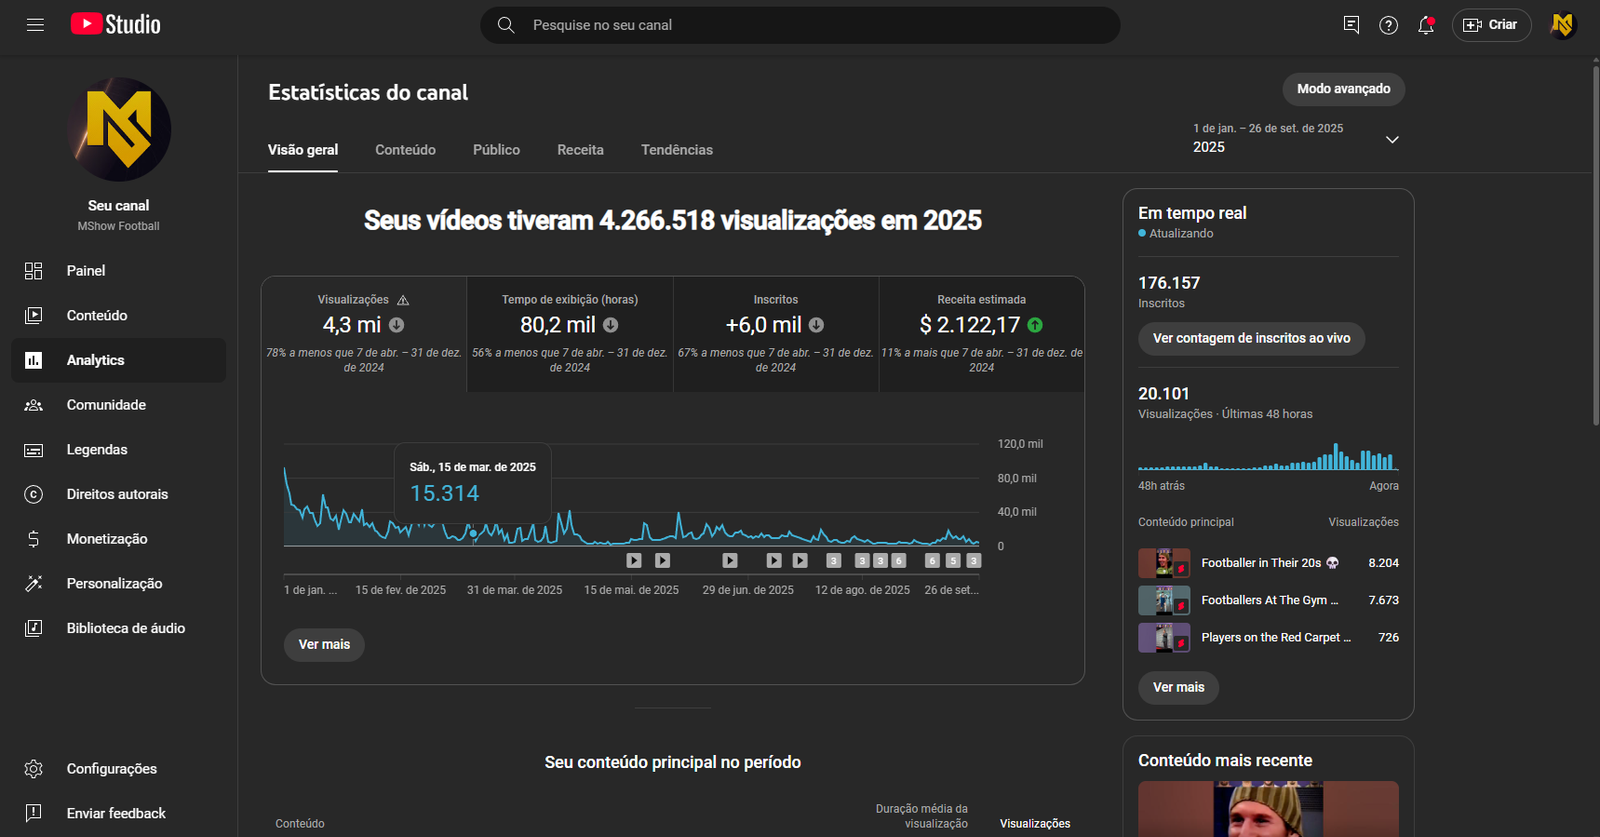Click the help question mark icon
Screen dimensions: 1600x837
point(1388,25)
